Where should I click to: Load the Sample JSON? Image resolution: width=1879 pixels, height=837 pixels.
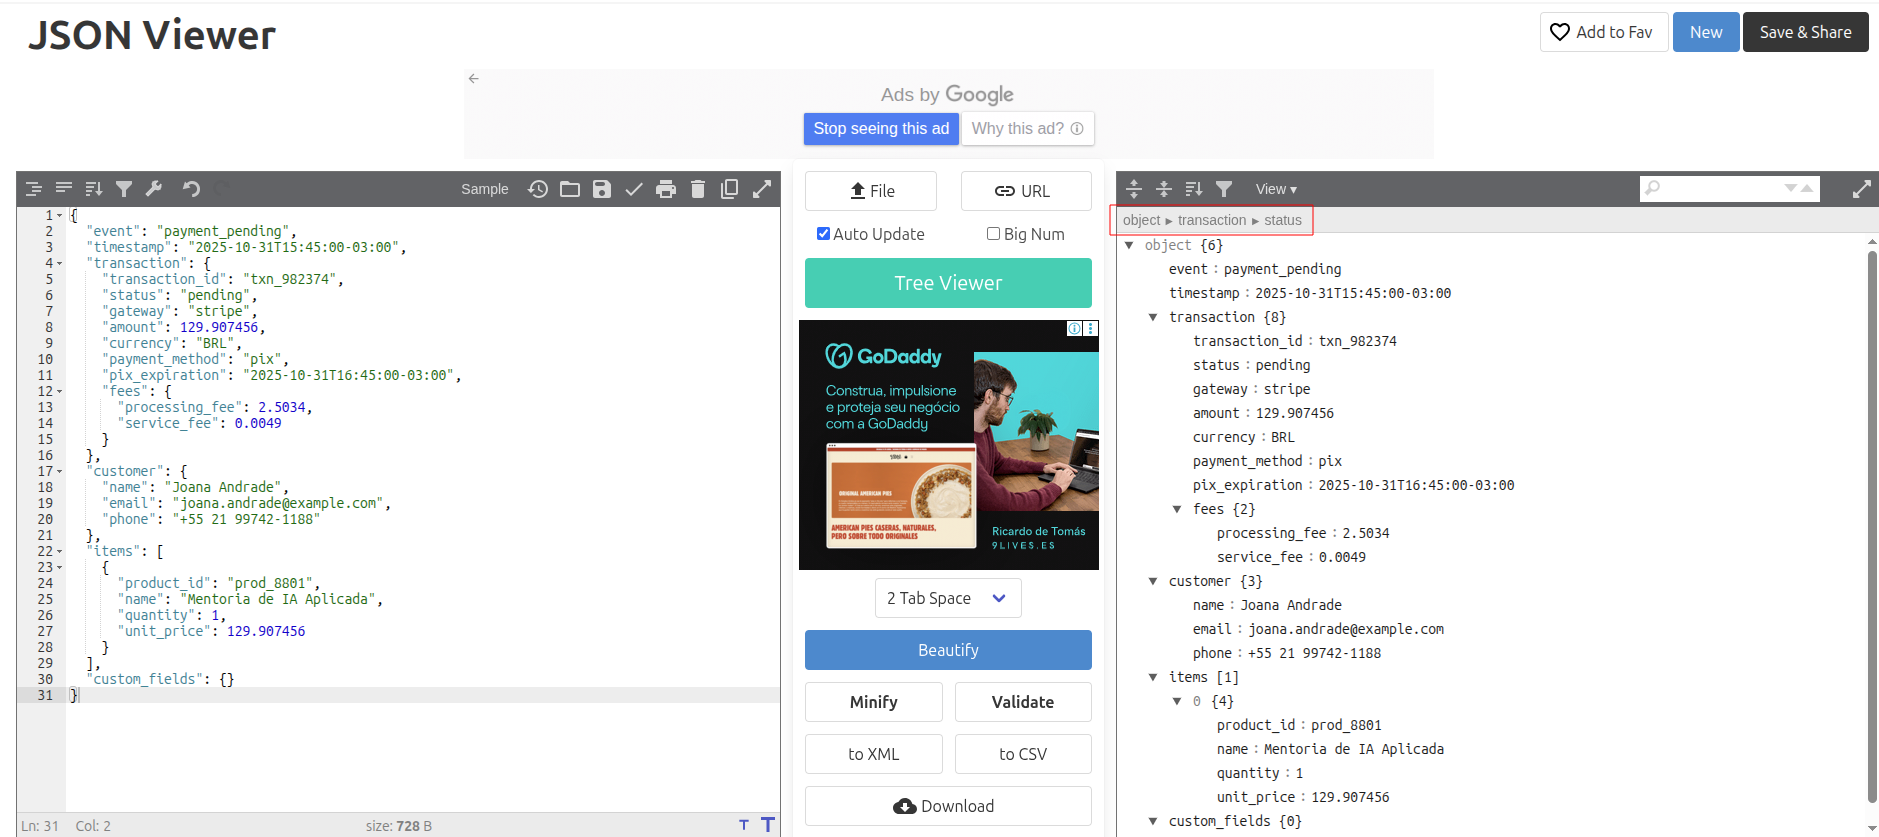click(x=484, y=189)
